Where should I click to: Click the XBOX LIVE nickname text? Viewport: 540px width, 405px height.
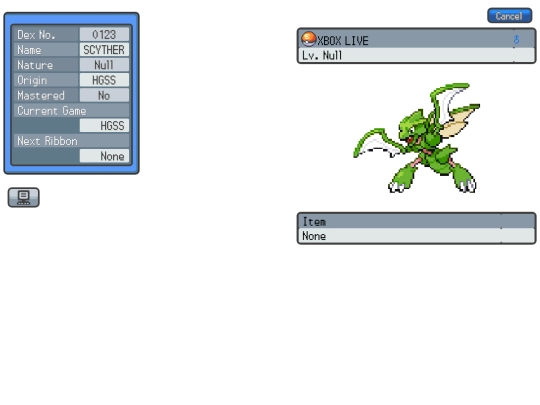(x=343, y=41)
